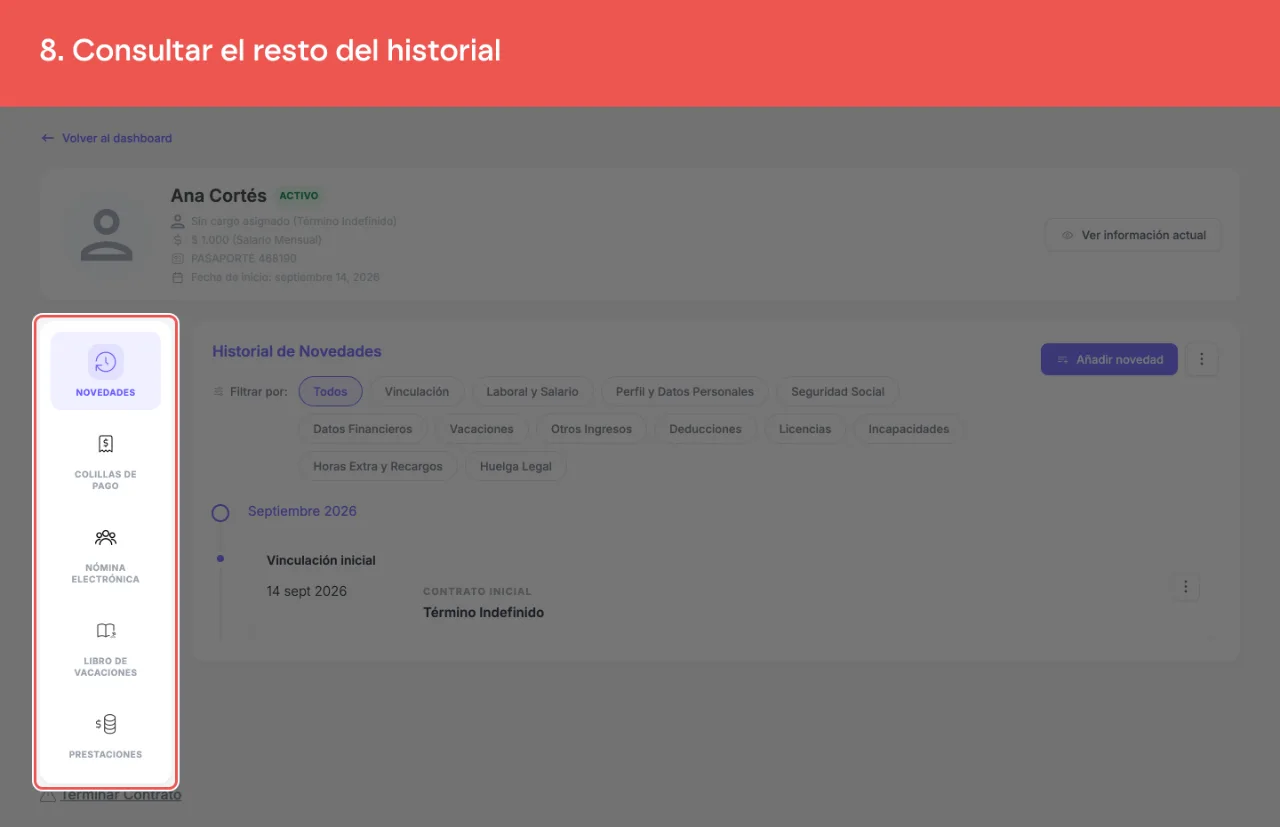Click the Septiembre 2026 month heading
Viewport: 1280px width, 827px height.
(x=302, y=511)
